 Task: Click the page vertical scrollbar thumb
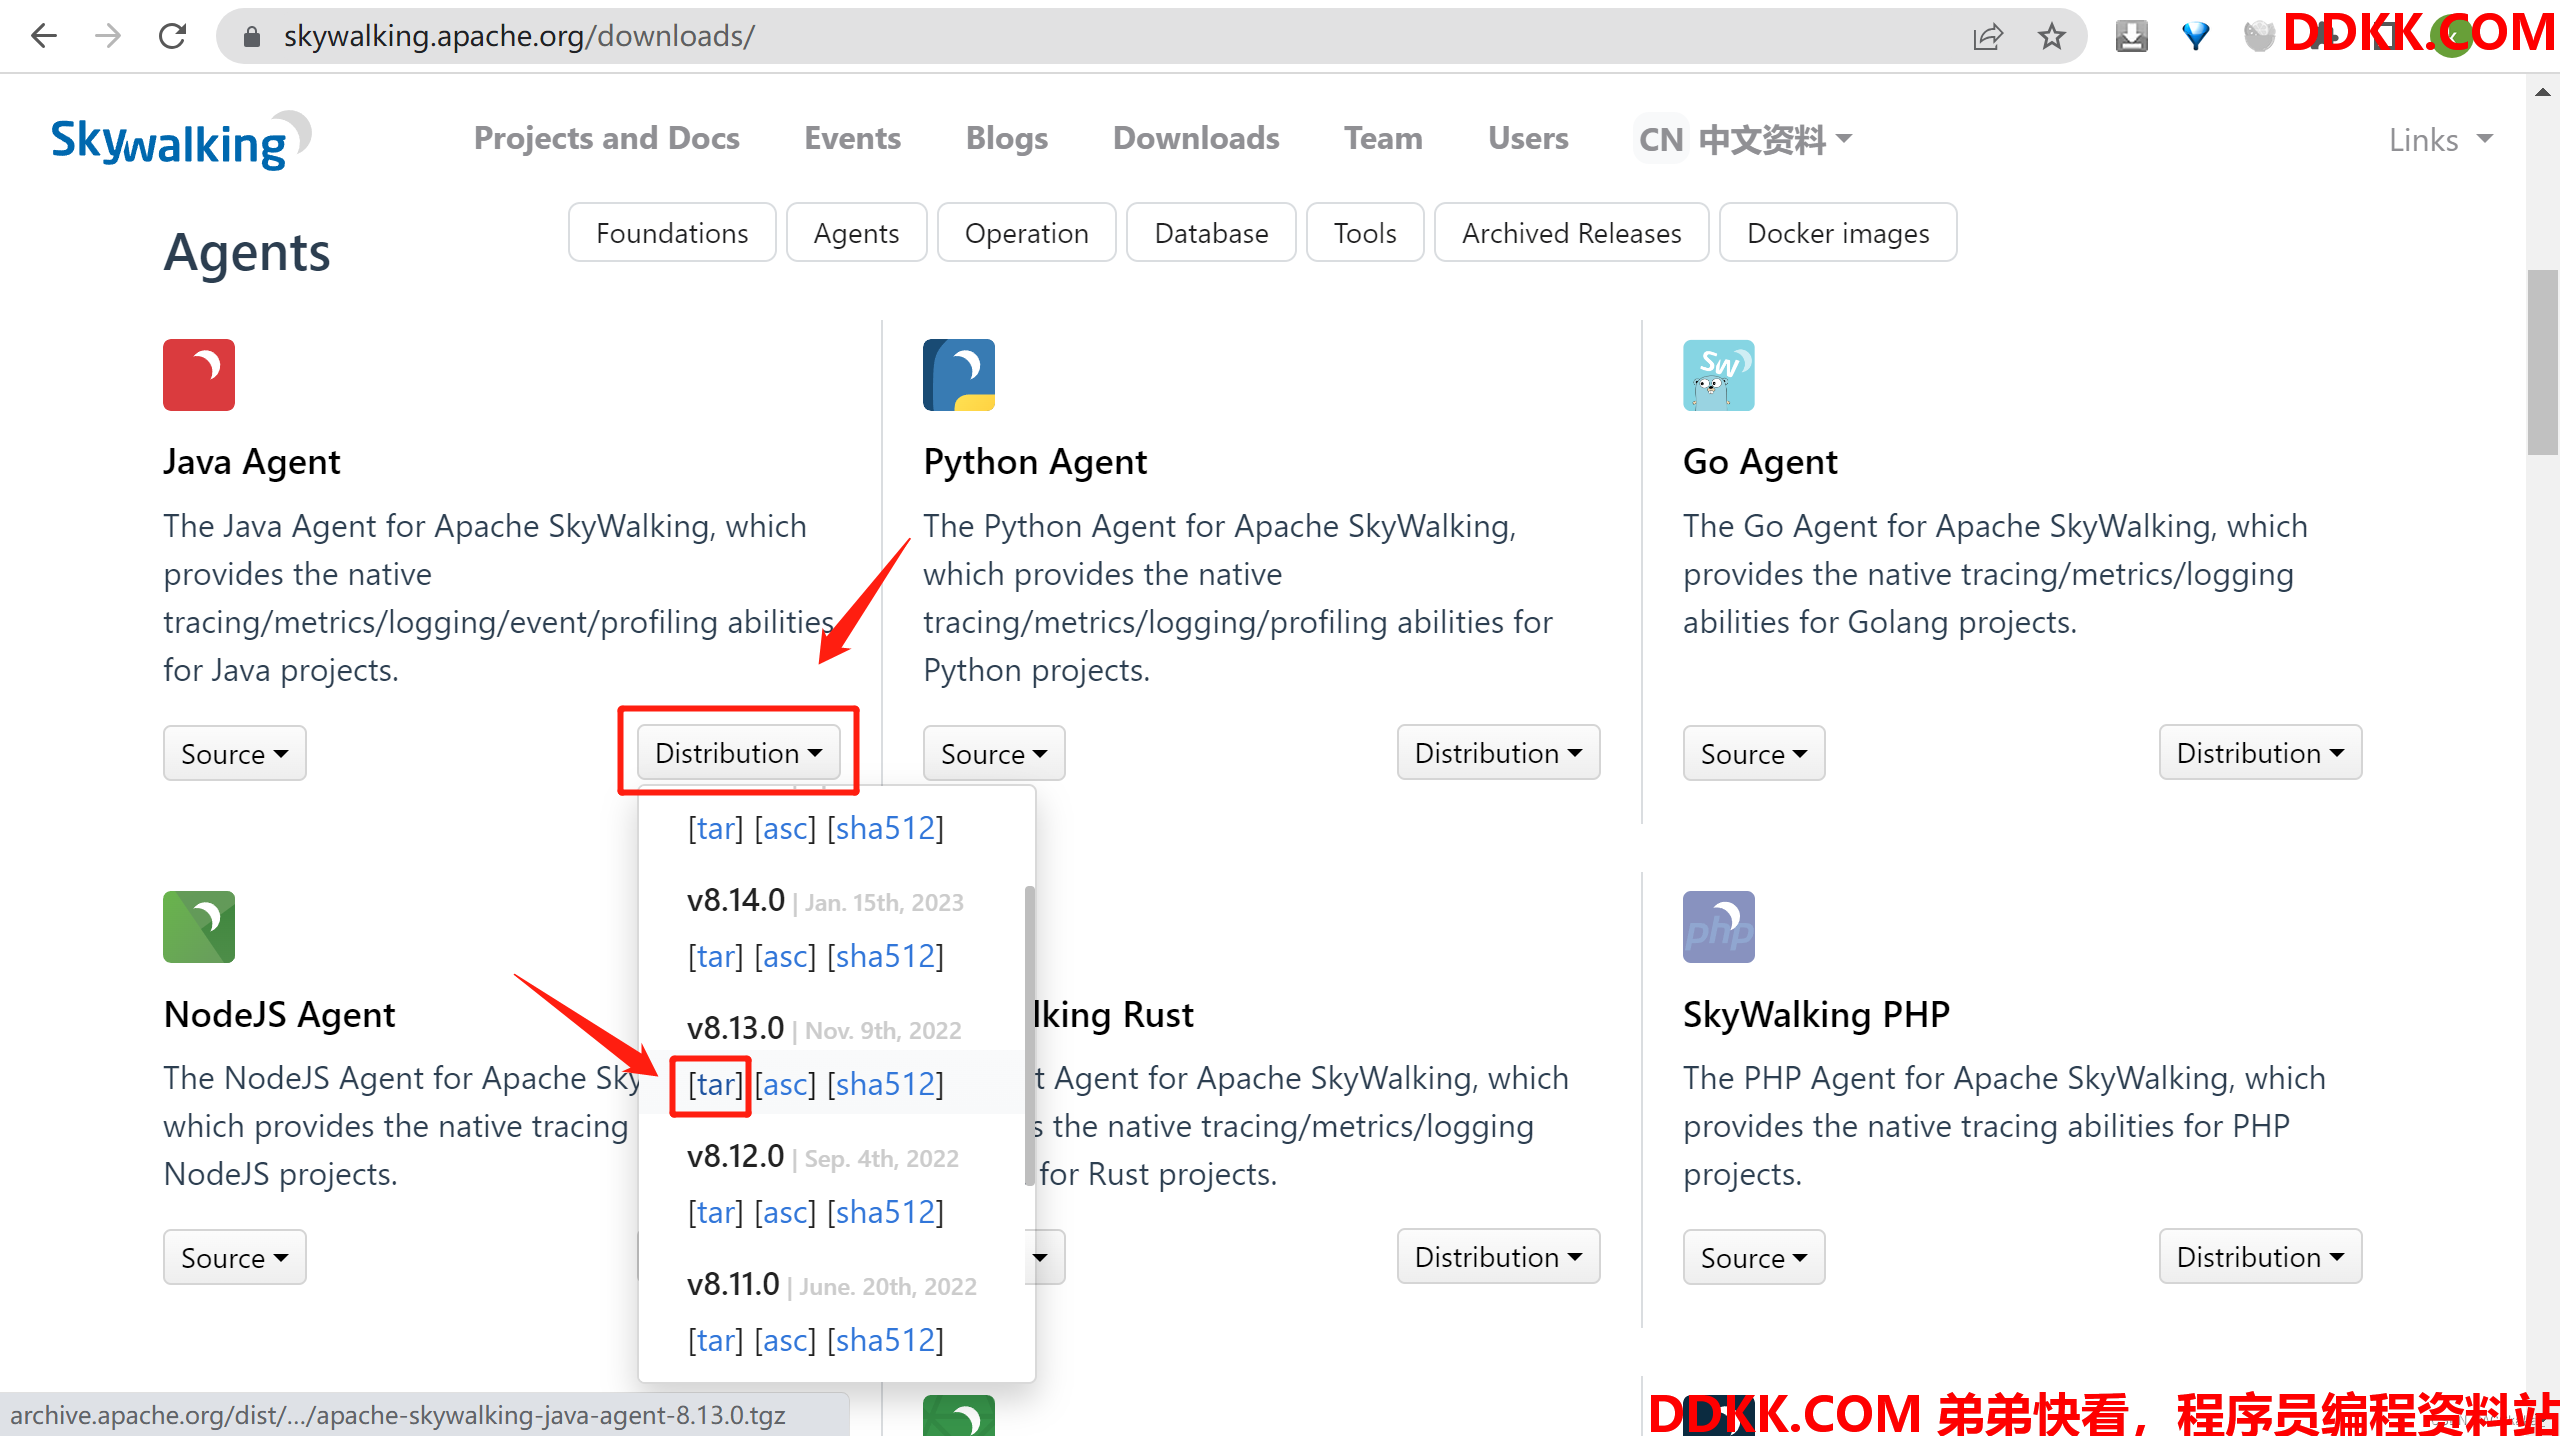(2543, 362)
